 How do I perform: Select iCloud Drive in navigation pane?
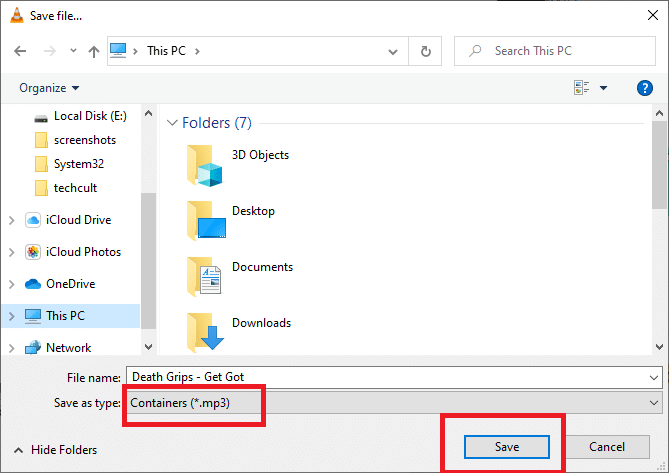click(79, 220)
